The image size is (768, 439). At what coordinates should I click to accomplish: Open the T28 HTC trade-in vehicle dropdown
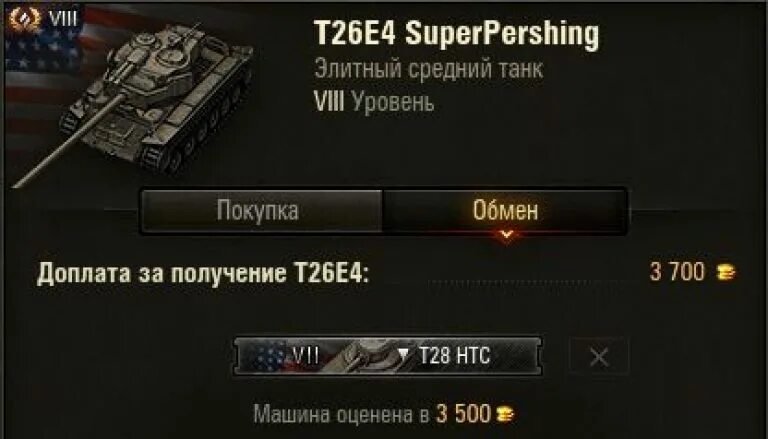click(388, 356)
